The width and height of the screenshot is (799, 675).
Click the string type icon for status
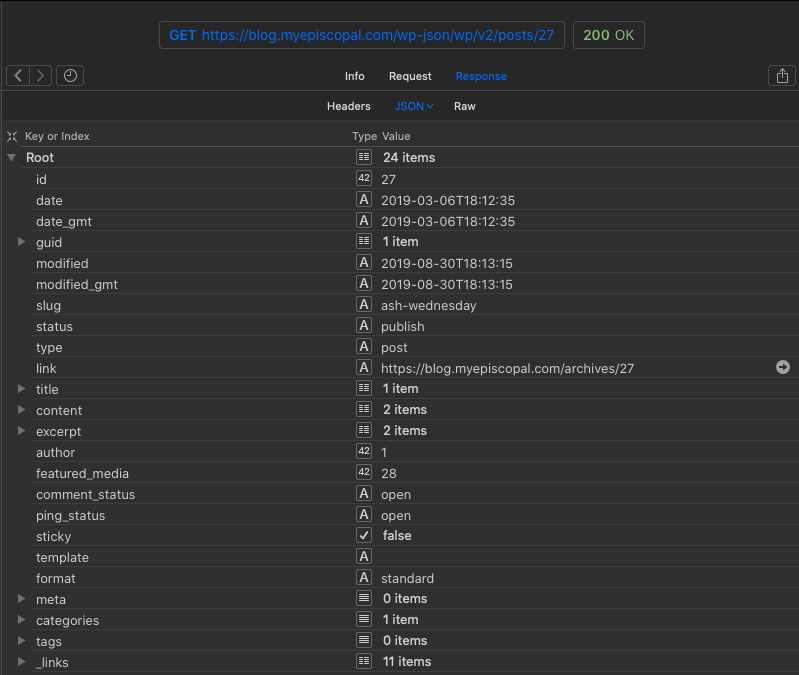point(364,326)
